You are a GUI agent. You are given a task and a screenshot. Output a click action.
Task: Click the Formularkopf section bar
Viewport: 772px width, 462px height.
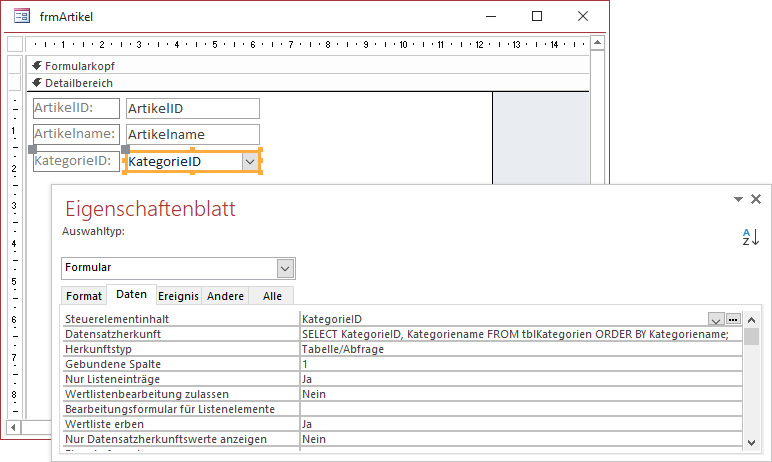coord(308,66)
